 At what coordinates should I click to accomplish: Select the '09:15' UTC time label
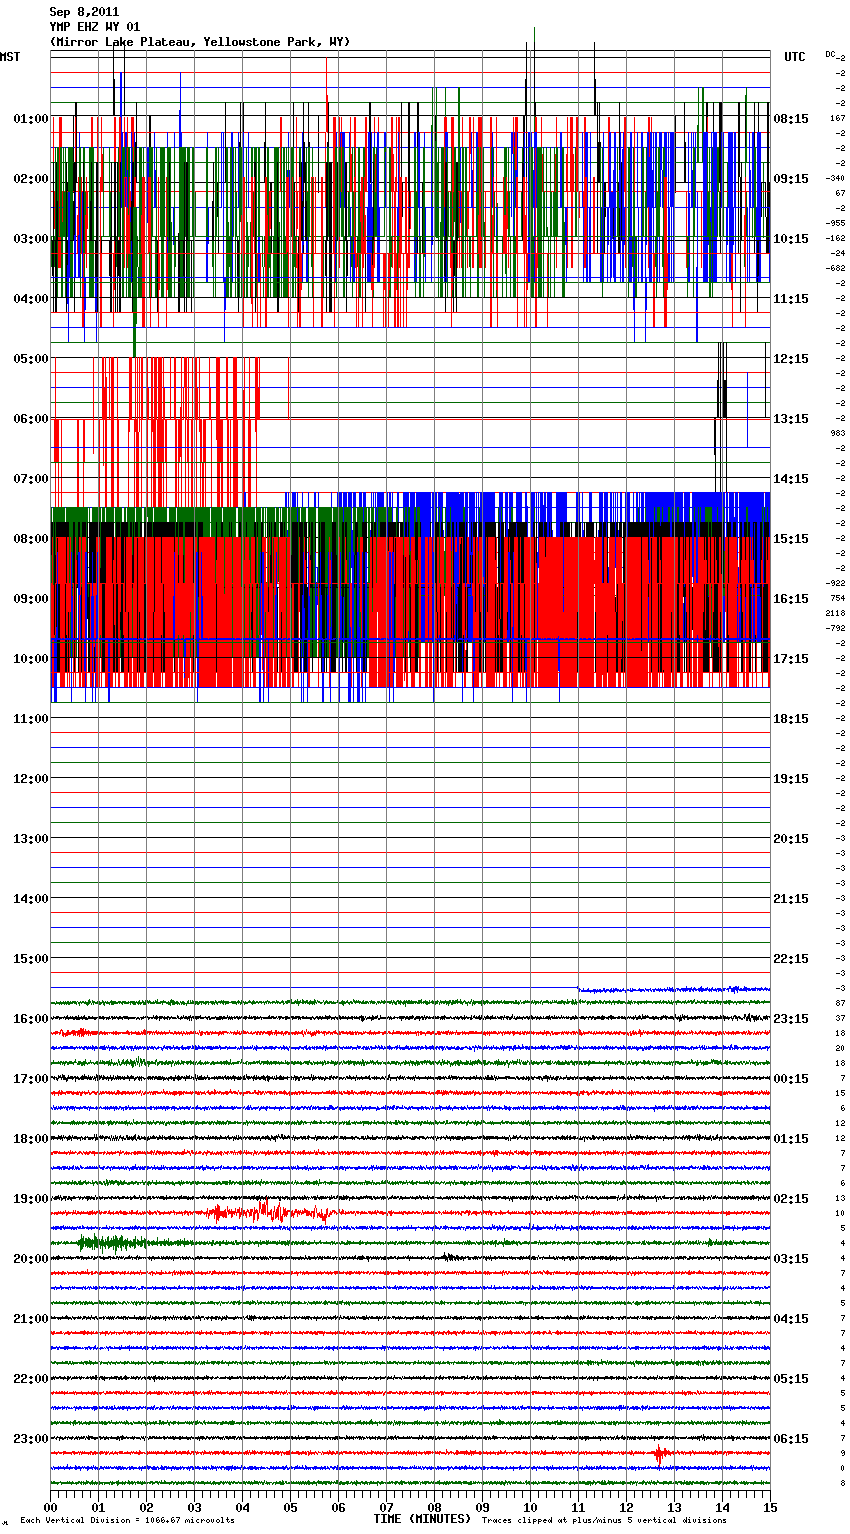point(791,178)
